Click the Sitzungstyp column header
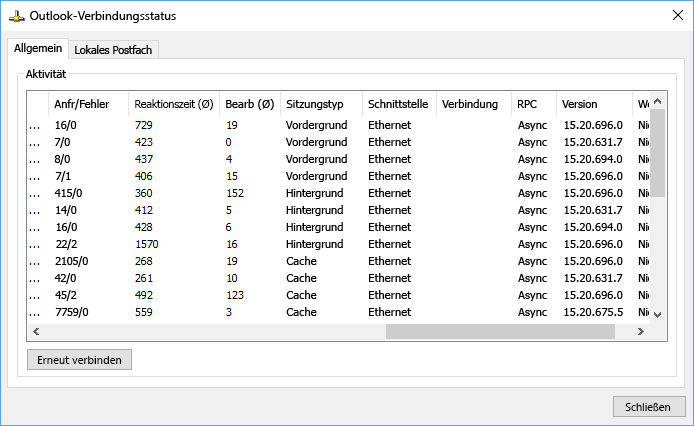 (x=321, y=104)
